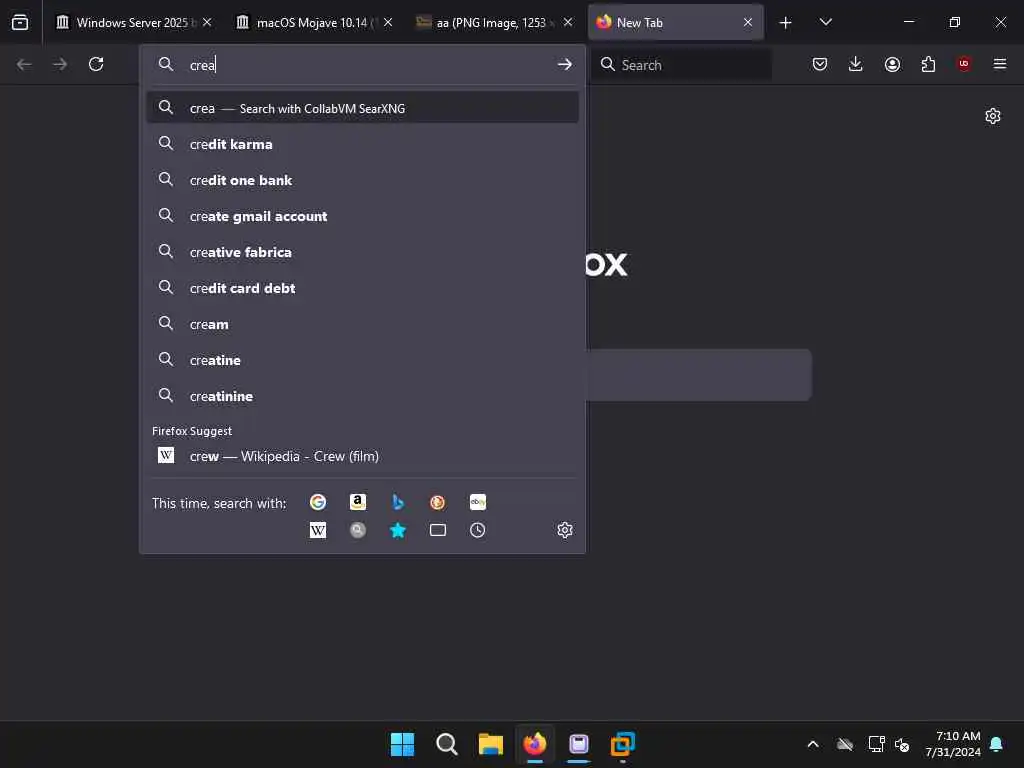This screenshot has width=1024, height=768.
Task: Search this time with Wikipedia
Action: tap(318, 530)
